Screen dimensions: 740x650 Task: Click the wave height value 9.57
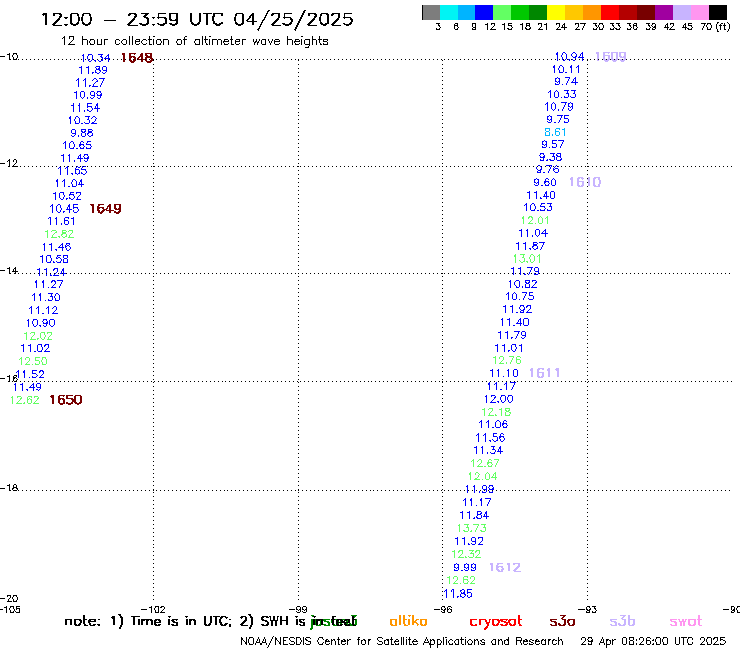pyautogui.click(x=553, y=144)
